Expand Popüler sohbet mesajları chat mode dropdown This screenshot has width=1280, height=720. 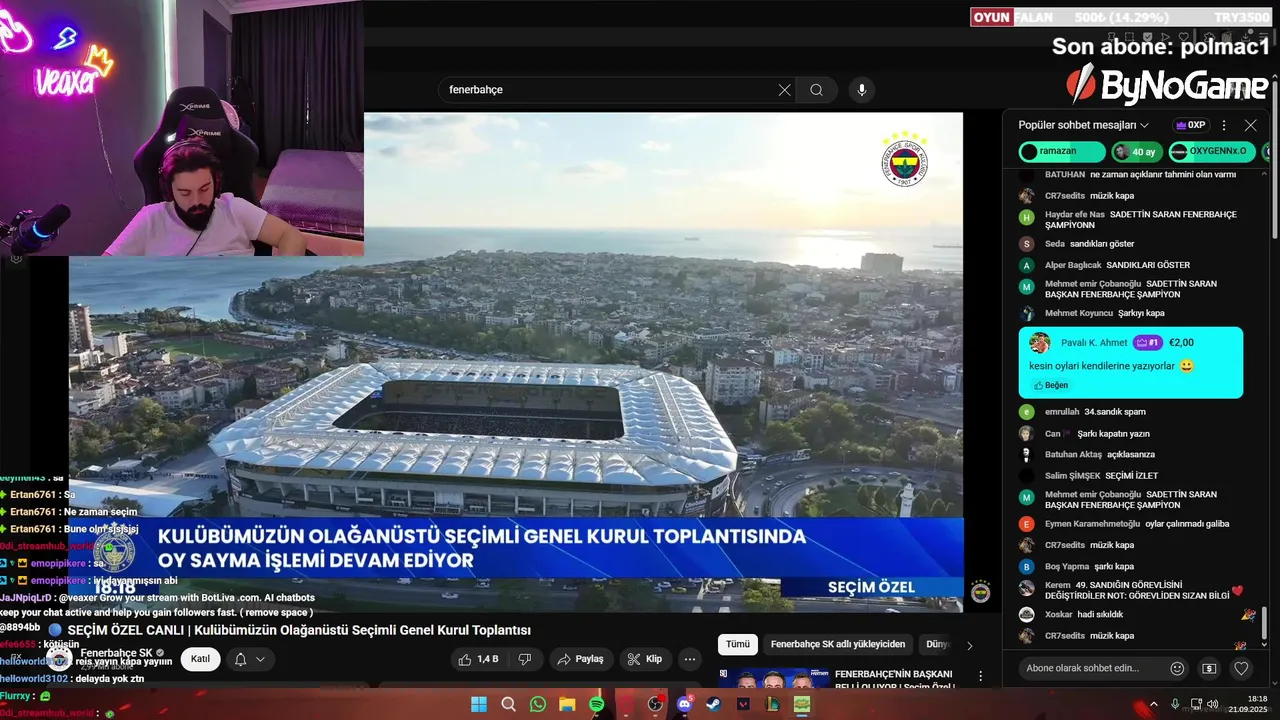pyautogui.click(x=1083, y=125)
